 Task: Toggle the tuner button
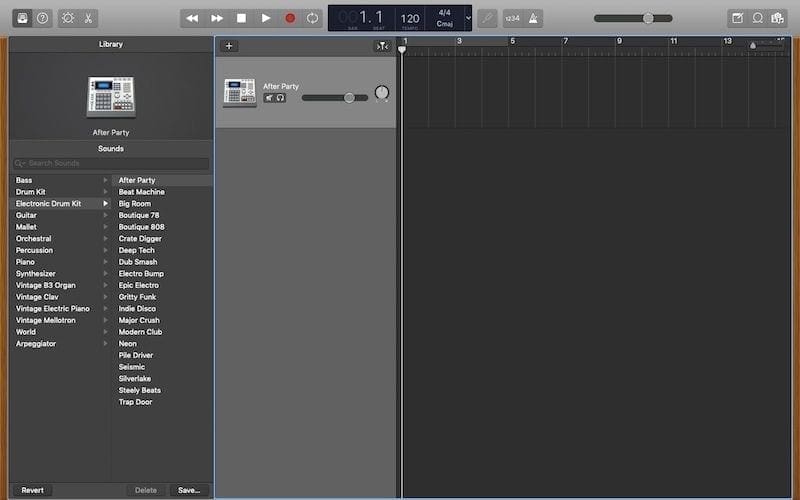pyautogui.click(x=487, y=18)
